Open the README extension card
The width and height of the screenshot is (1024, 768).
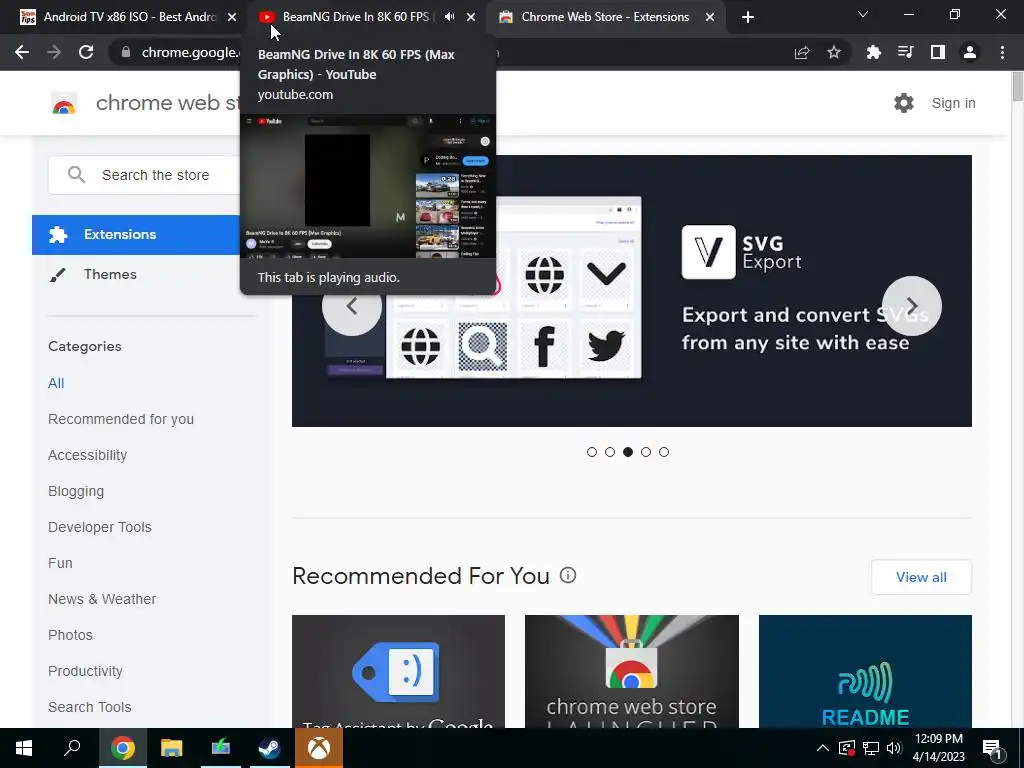865,671
